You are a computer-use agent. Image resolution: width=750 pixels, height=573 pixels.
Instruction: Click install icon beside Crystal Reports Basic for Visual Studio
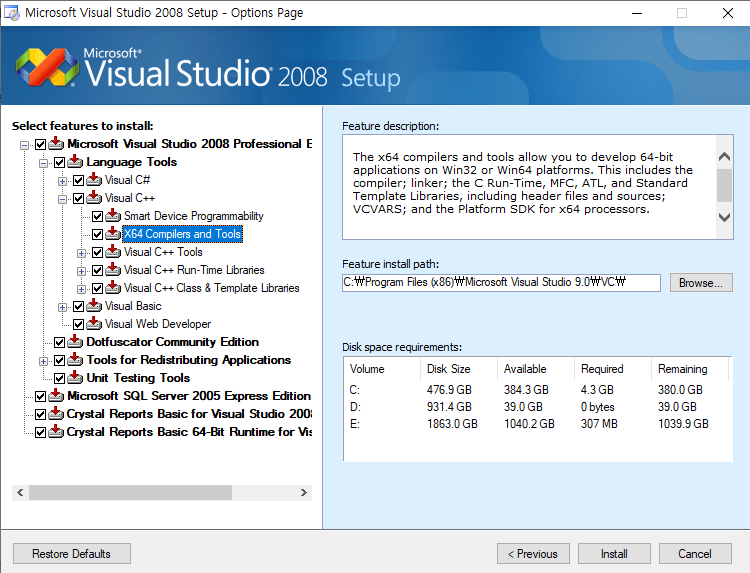pyautogui.click(x=56, y=413)
